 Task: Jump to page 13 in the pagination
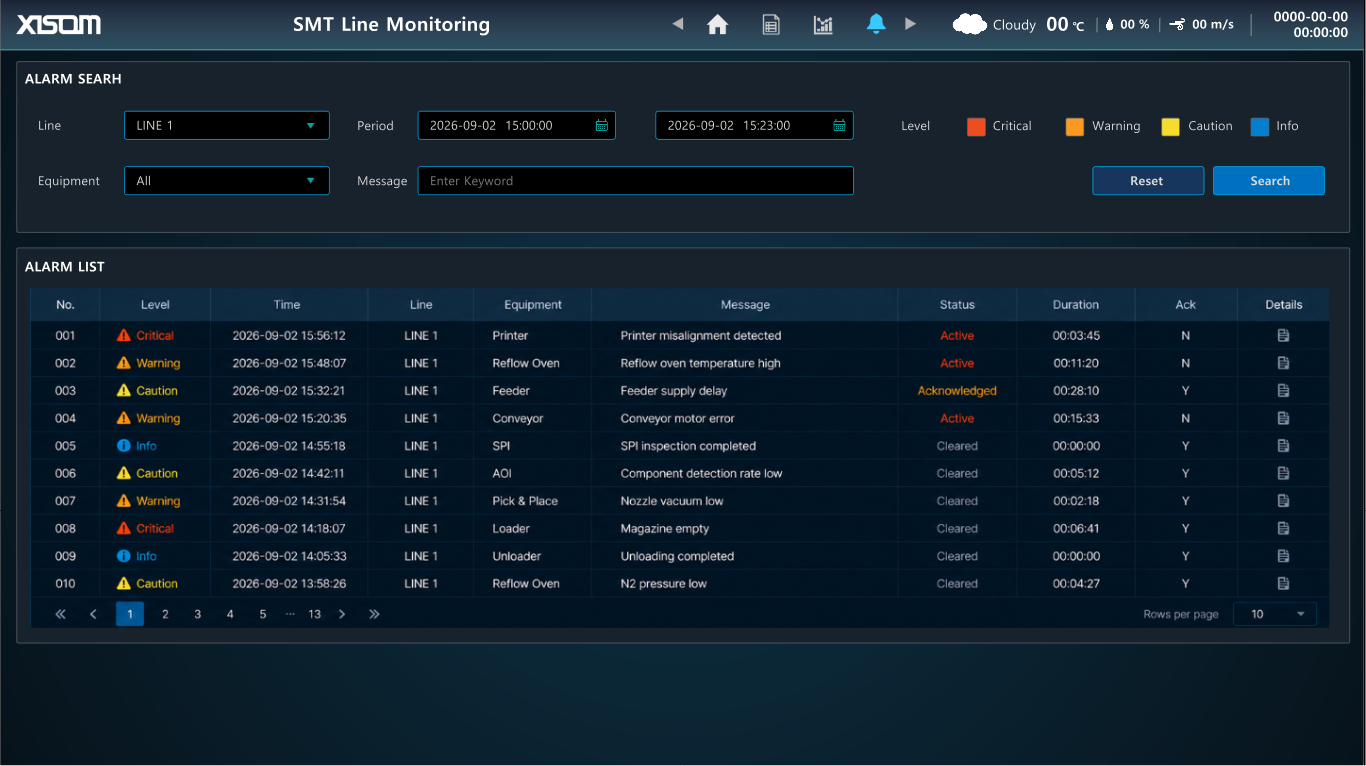315,614
